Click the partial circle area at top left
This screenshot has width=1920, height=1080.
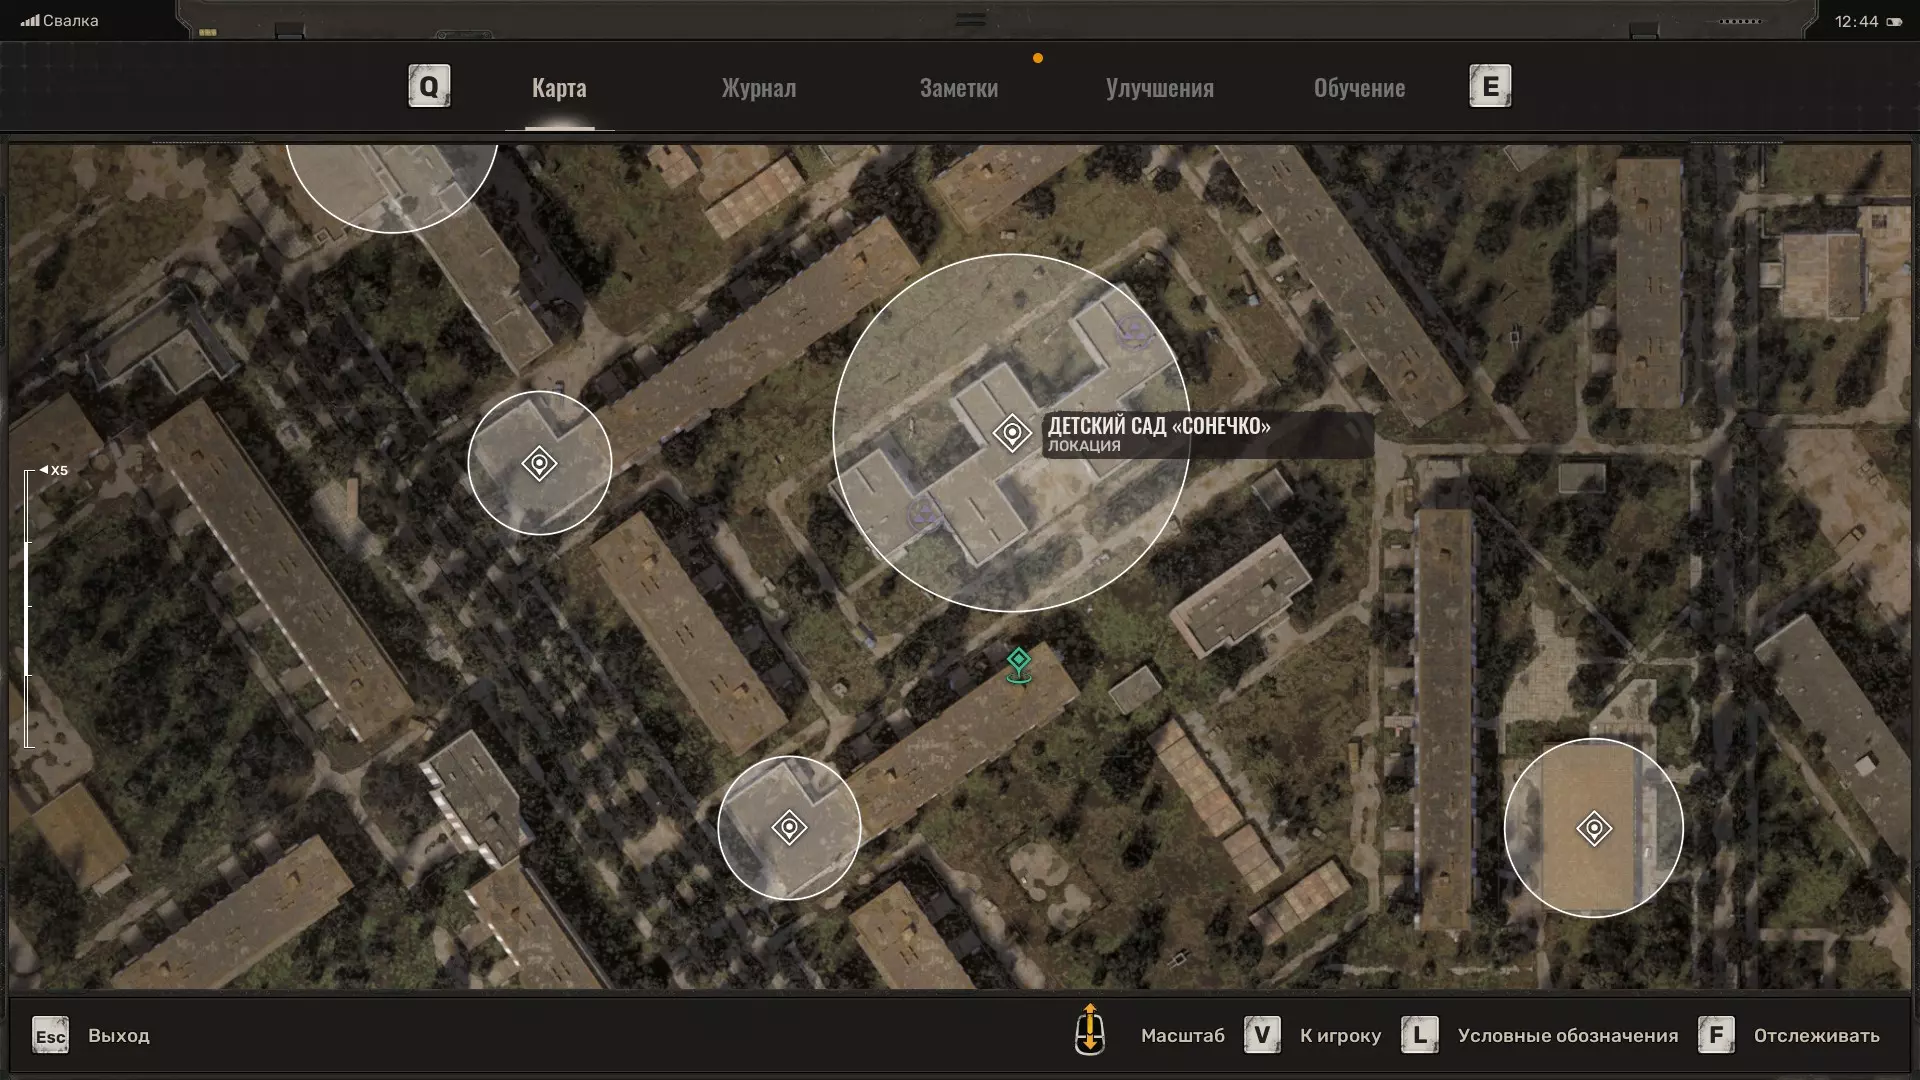[x=392, y=185]
